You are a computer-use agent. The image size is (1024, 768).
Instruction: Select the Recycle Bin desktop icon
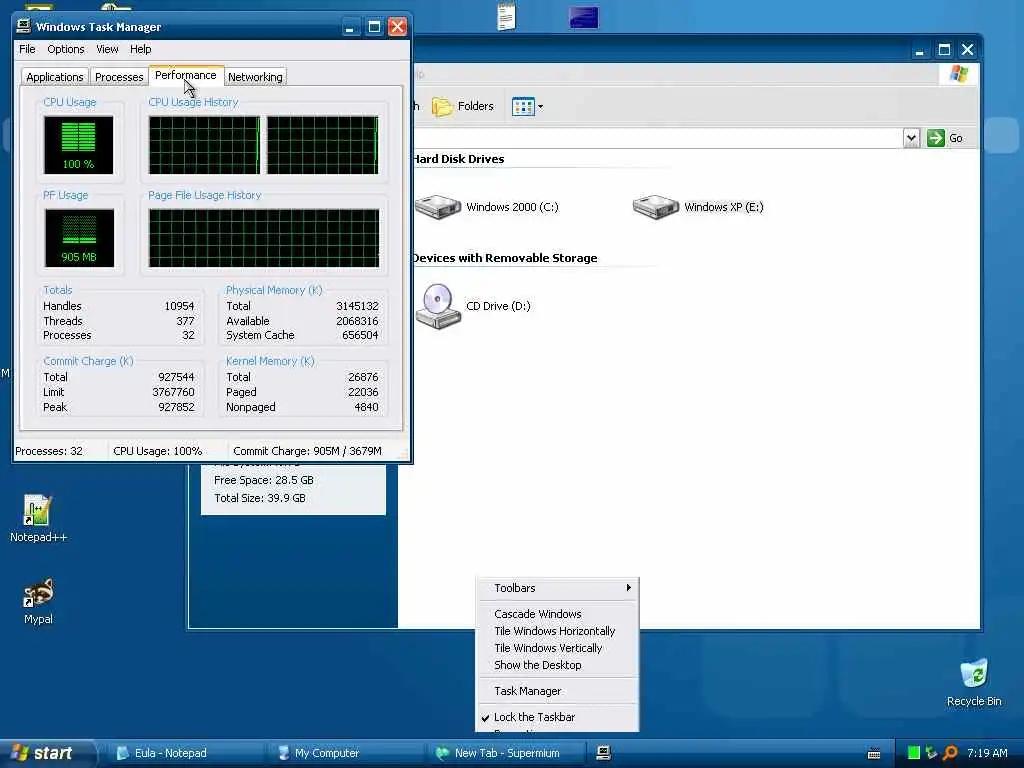[974, 674]
